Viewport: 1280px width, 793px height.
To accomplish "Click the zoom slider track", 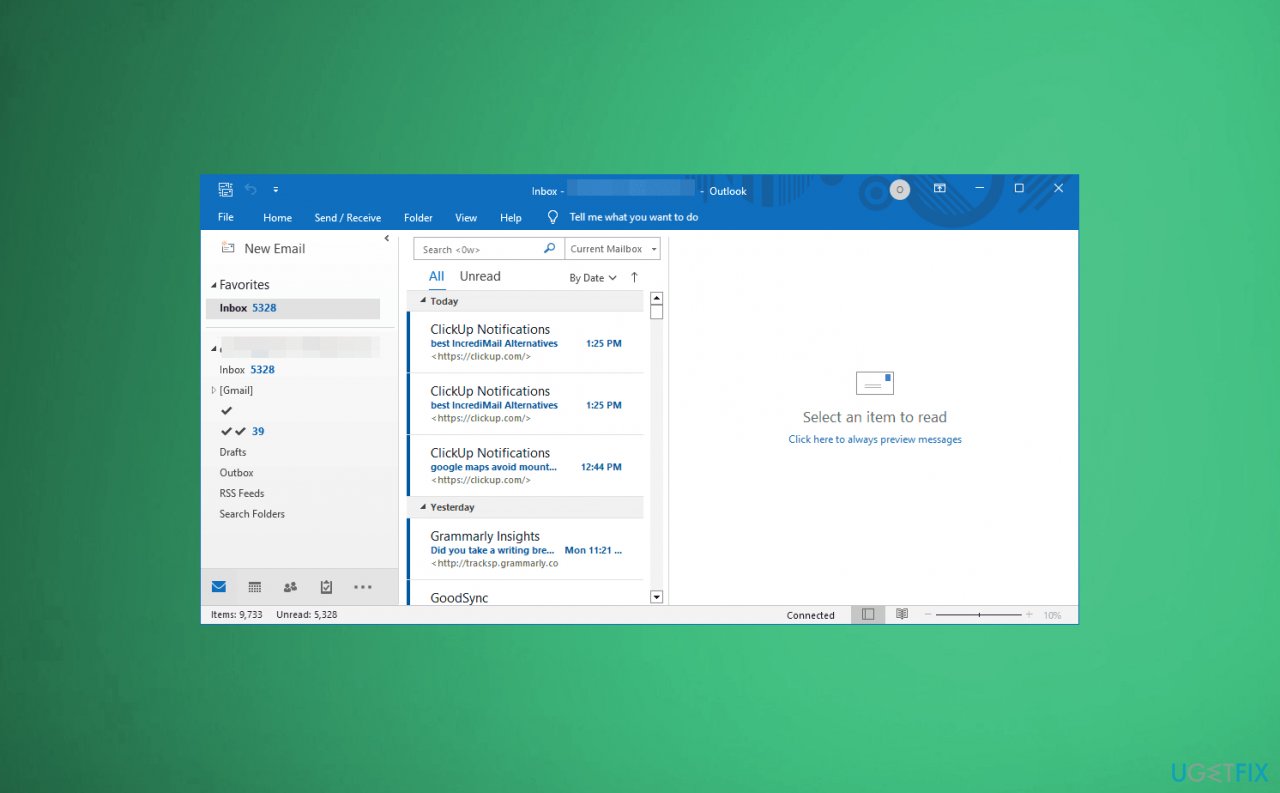I will click(979, 615).
